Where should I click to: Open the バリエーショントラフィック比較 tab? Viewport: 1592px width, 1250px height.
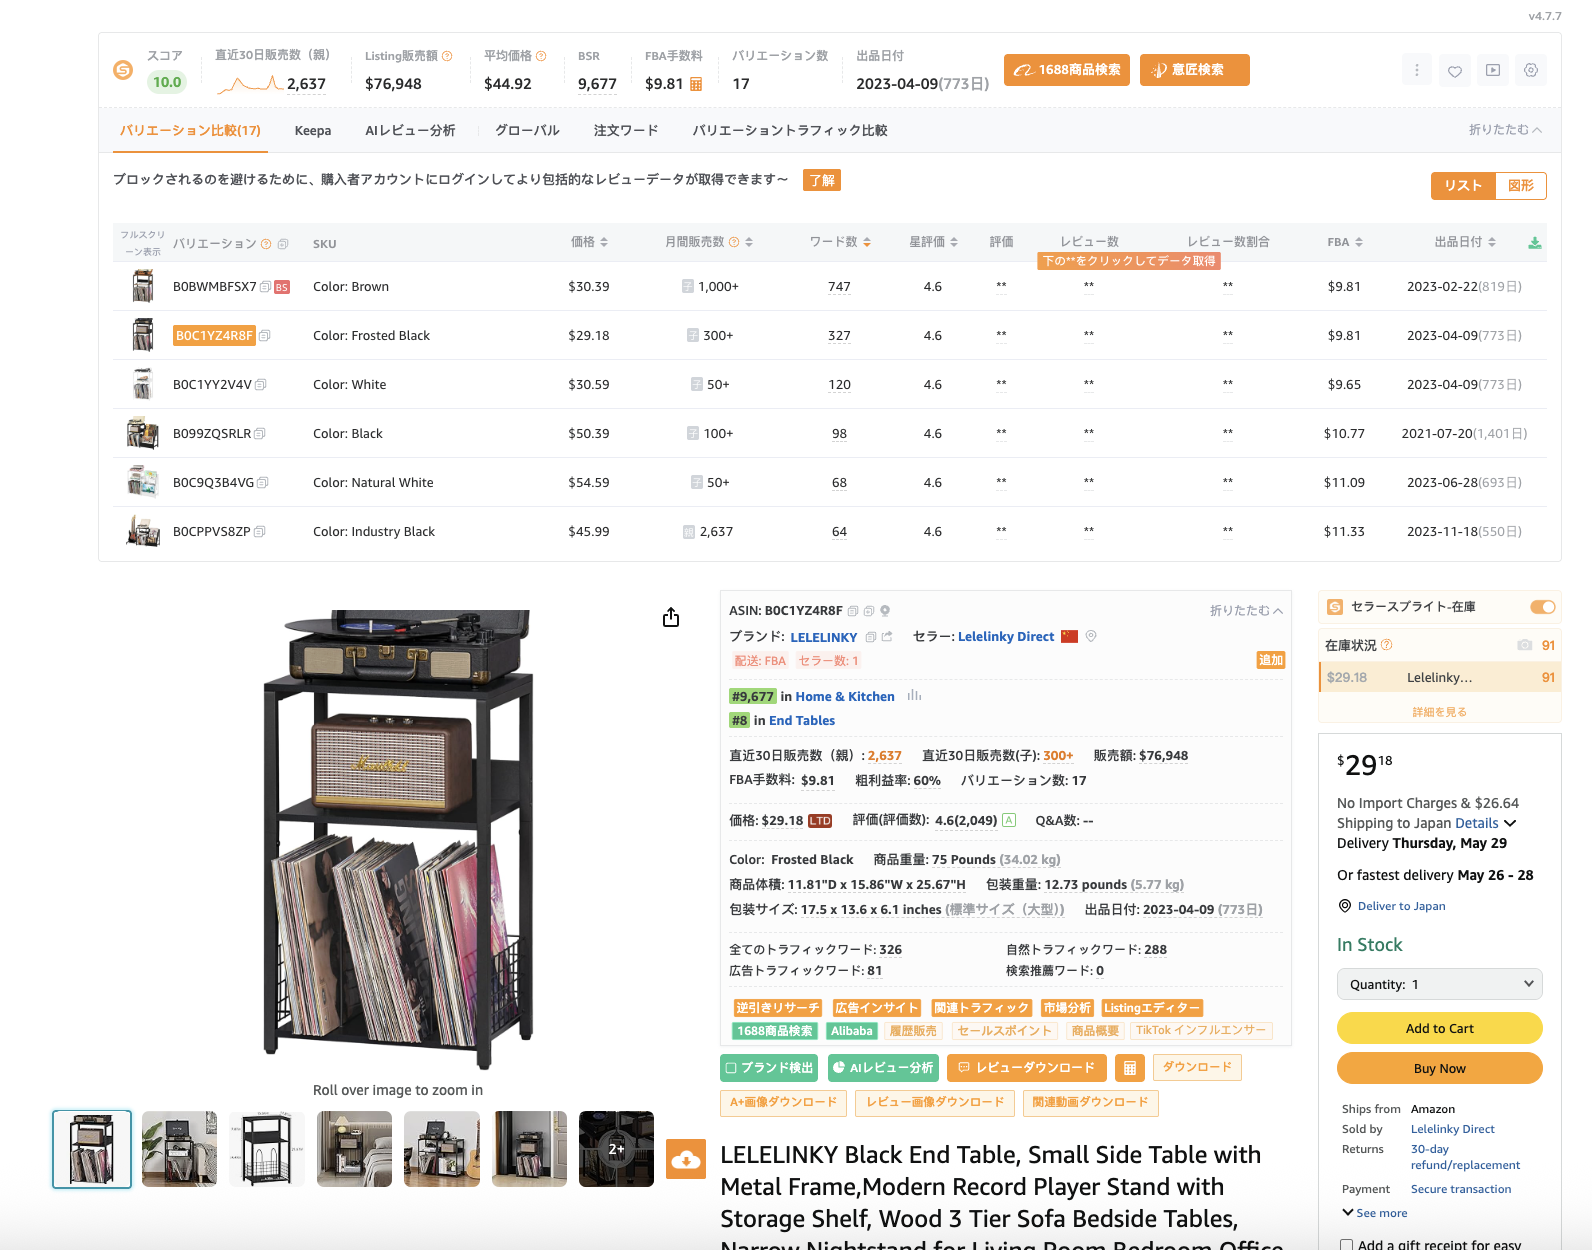790,130
